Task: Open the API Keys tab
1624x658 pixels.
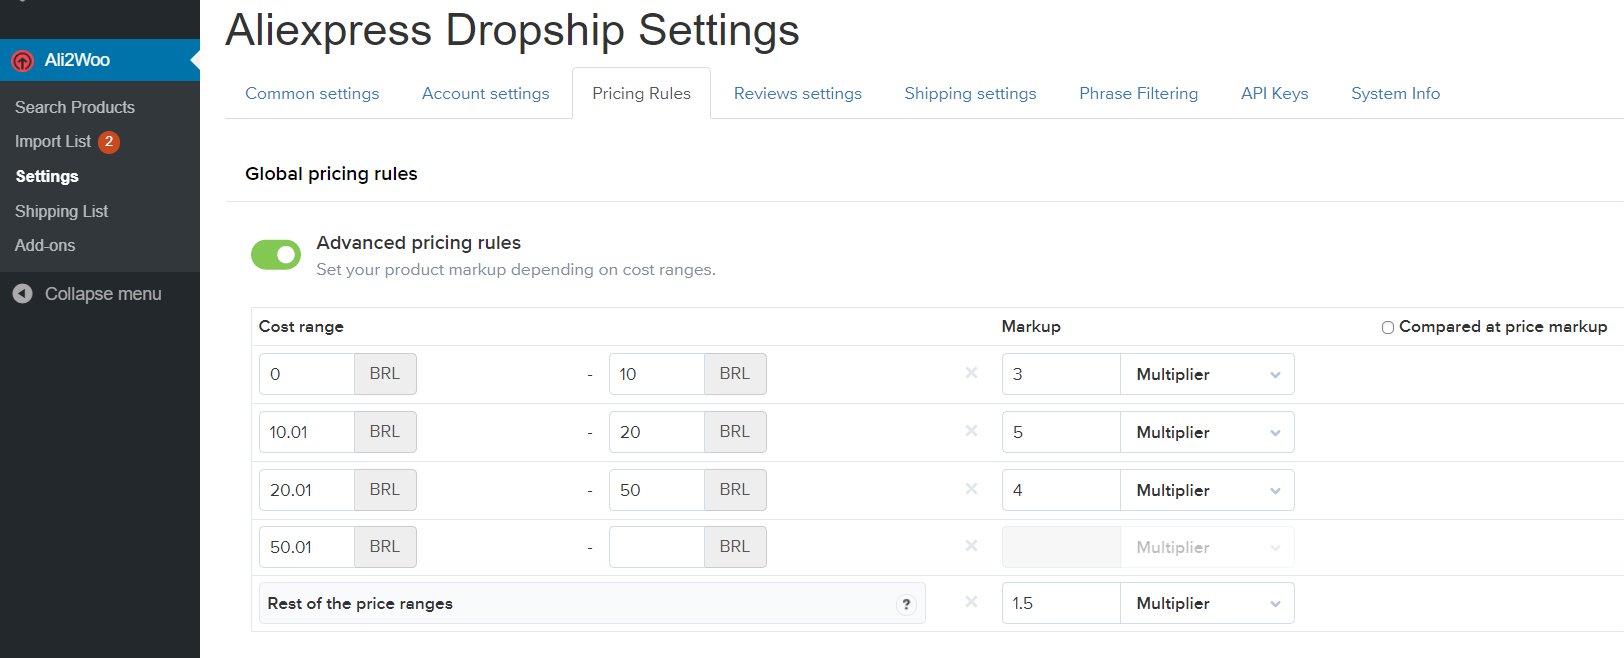Action: click(x=1274, y=93)
